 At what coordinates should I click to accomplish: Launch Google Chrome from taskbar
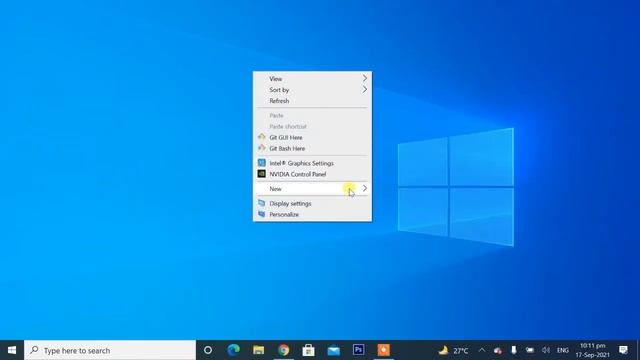point(283,350)
